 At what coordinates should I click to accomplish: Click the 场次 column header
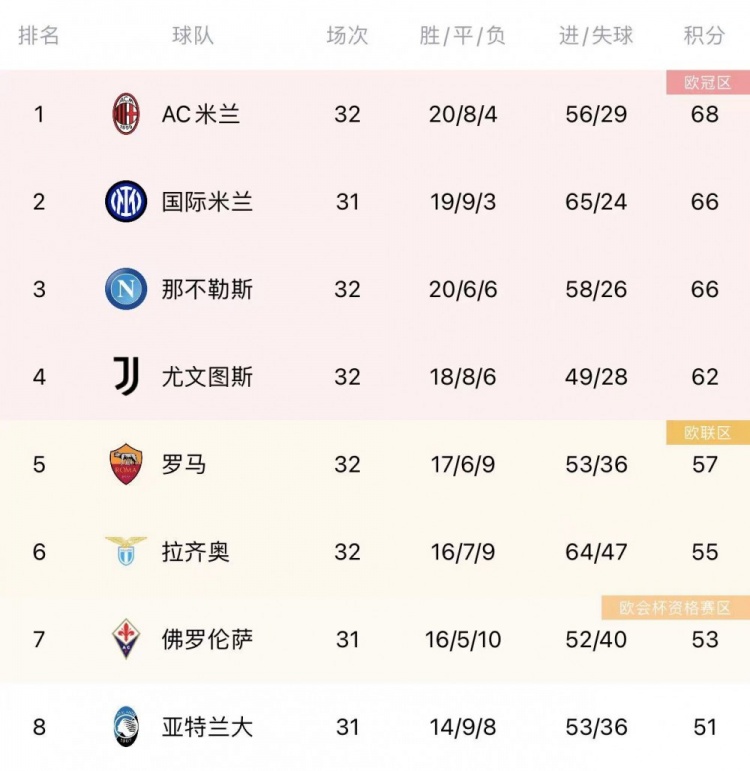click(x=347, y=36)
